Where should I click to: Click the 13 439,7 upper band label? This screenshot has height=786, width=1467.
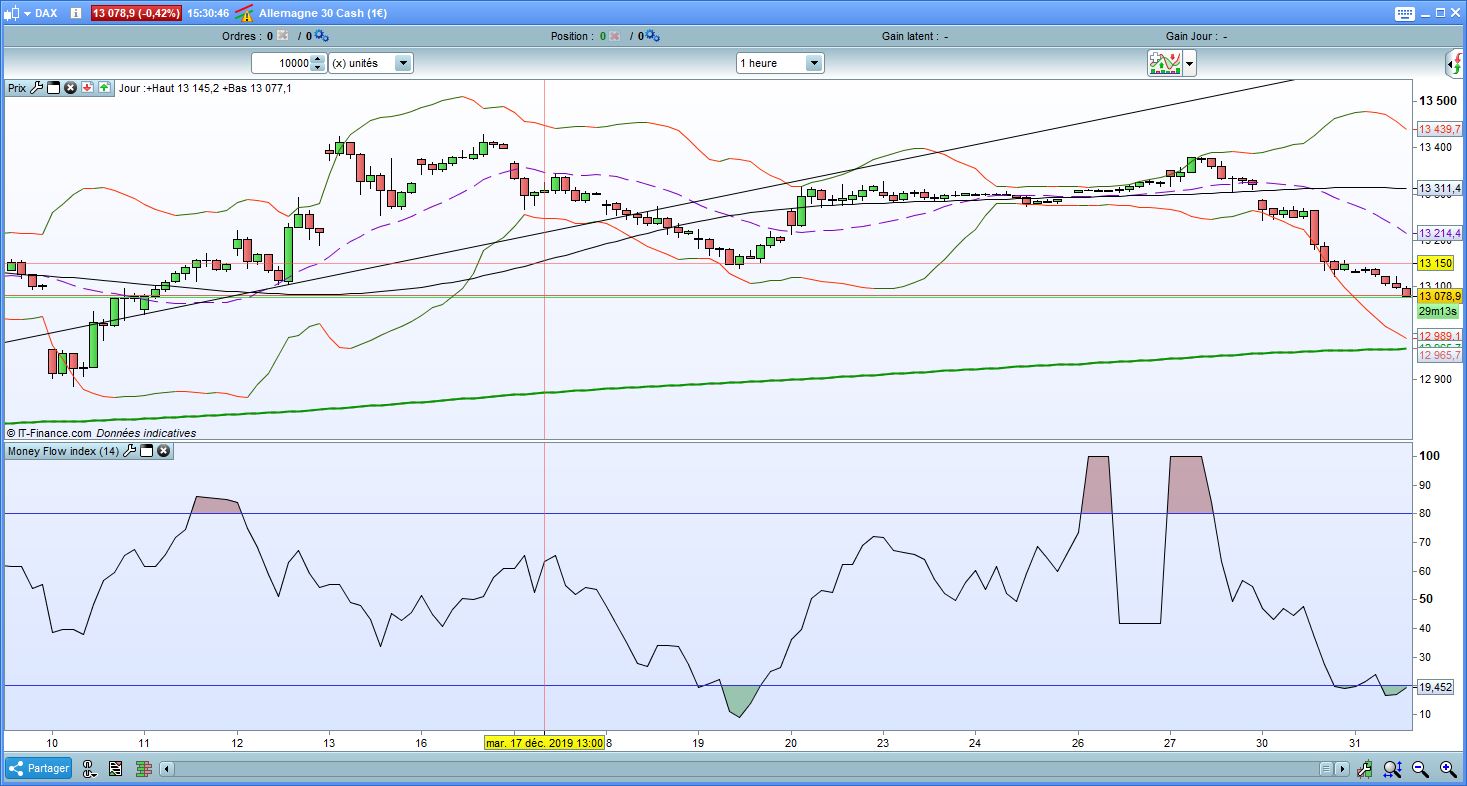[1439, 129]
